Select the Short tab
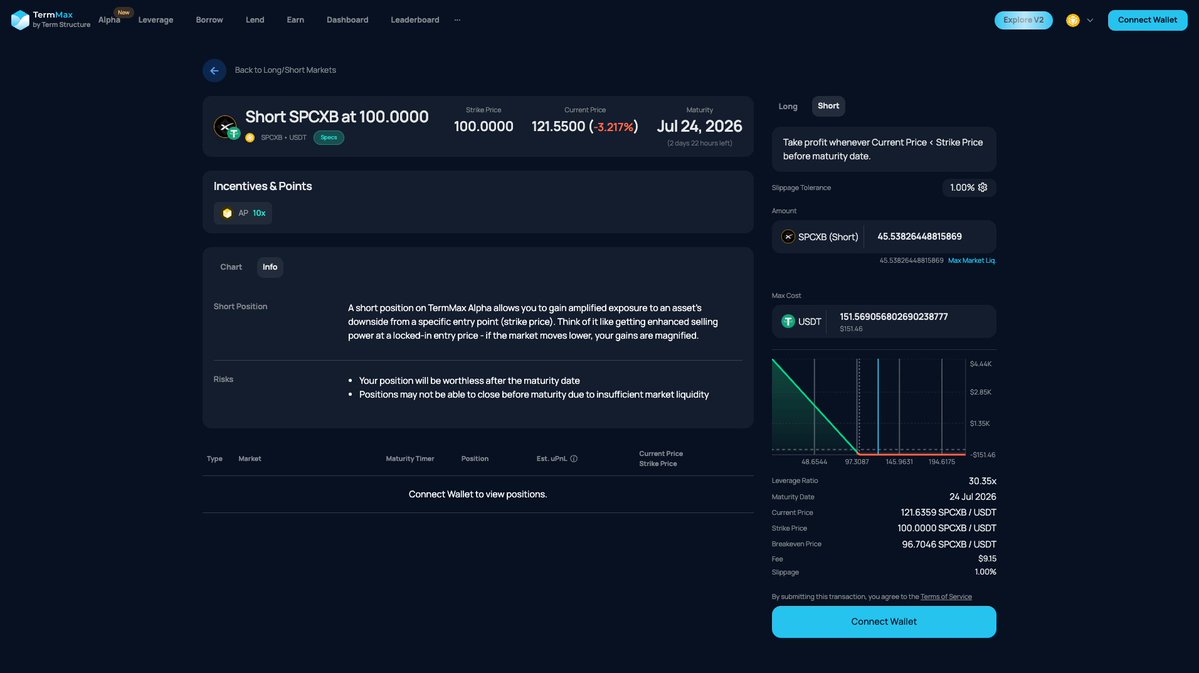This screenshot has height=673, width=1199. [x=828, y=106]
